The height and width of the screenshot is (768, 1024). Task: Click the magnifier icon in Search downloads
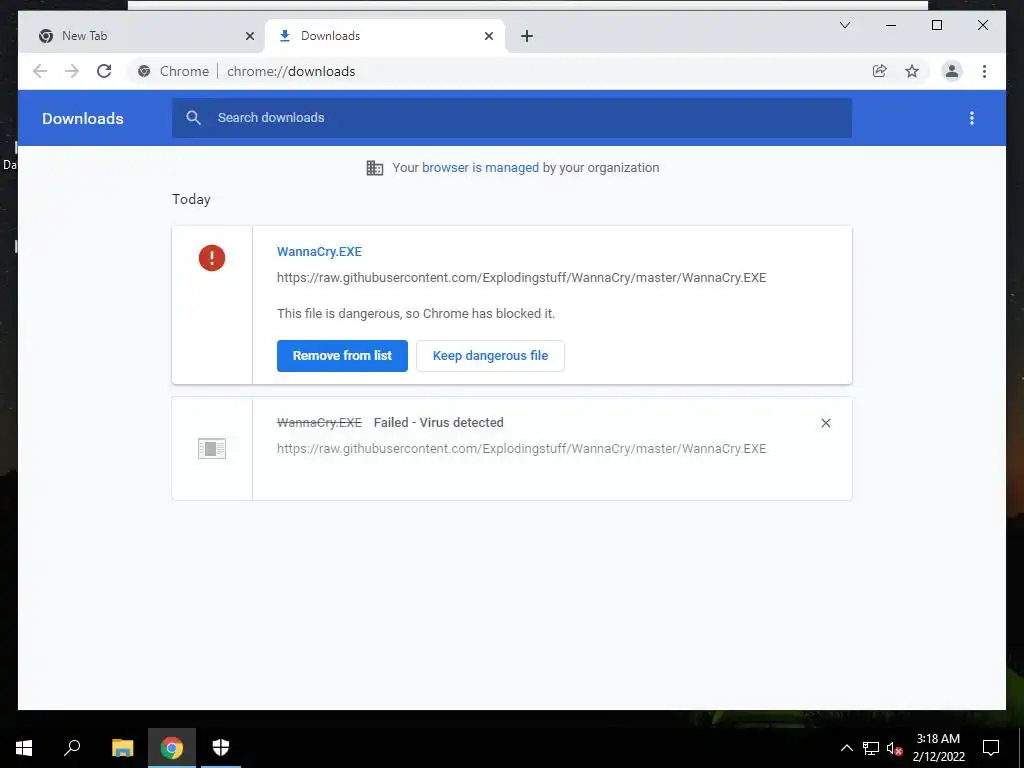point(193,118)
